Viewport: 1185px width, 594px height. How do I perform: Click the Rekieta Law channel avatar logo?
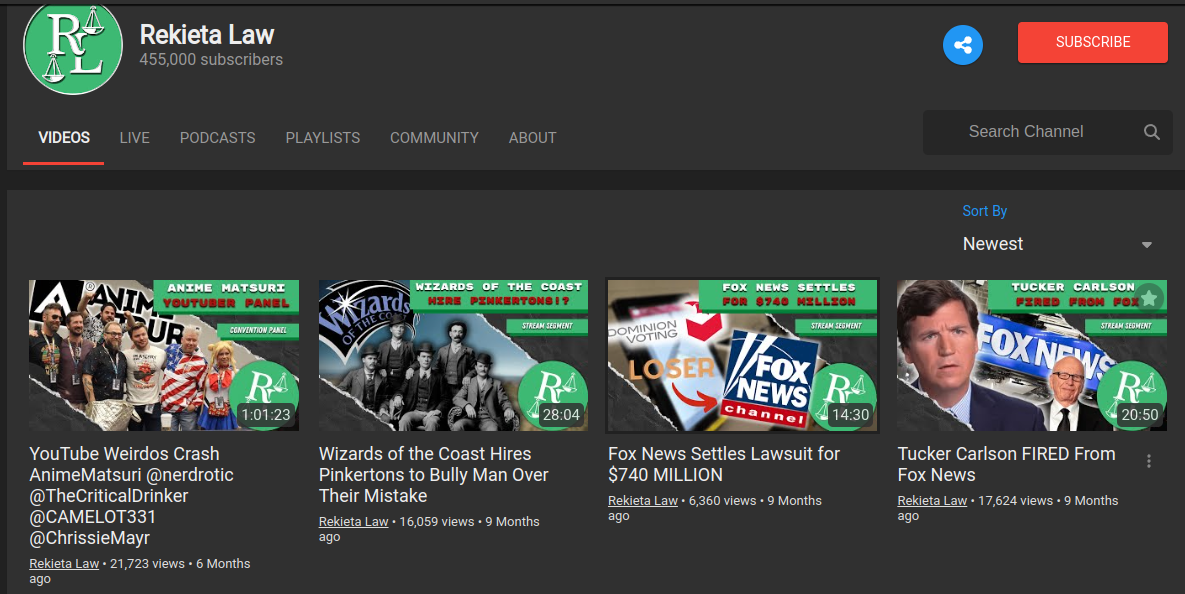(x=73, y=46)
